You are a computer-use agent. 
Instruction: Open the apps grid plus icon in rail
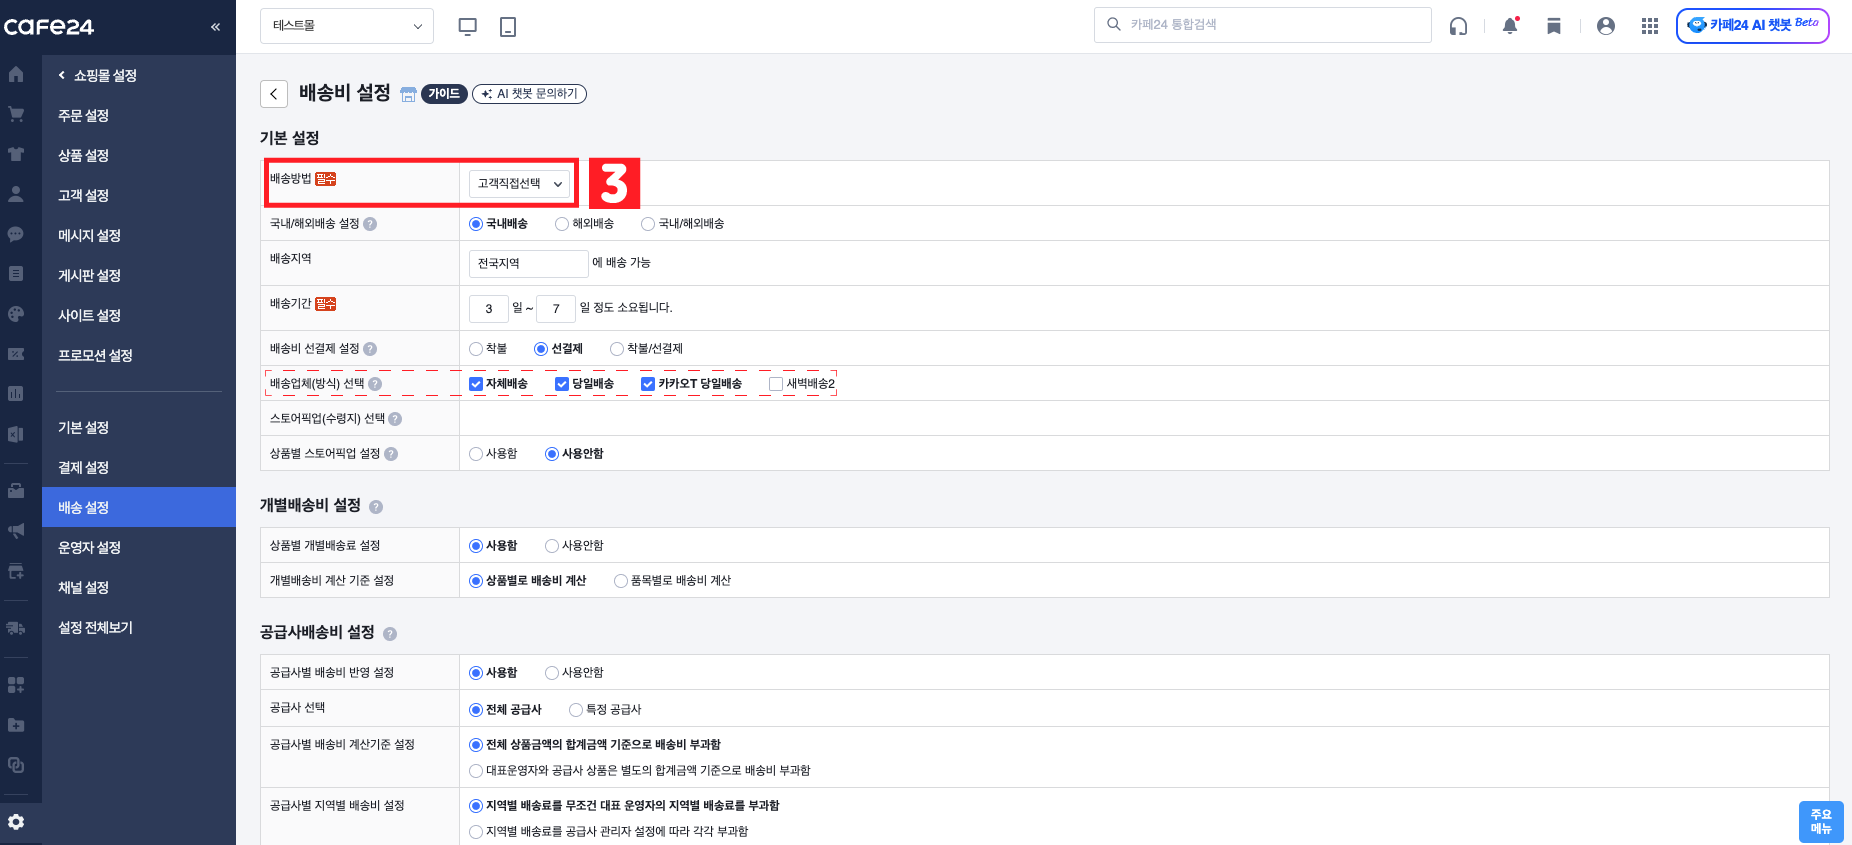pyautogui.click(x=16, y=685)
